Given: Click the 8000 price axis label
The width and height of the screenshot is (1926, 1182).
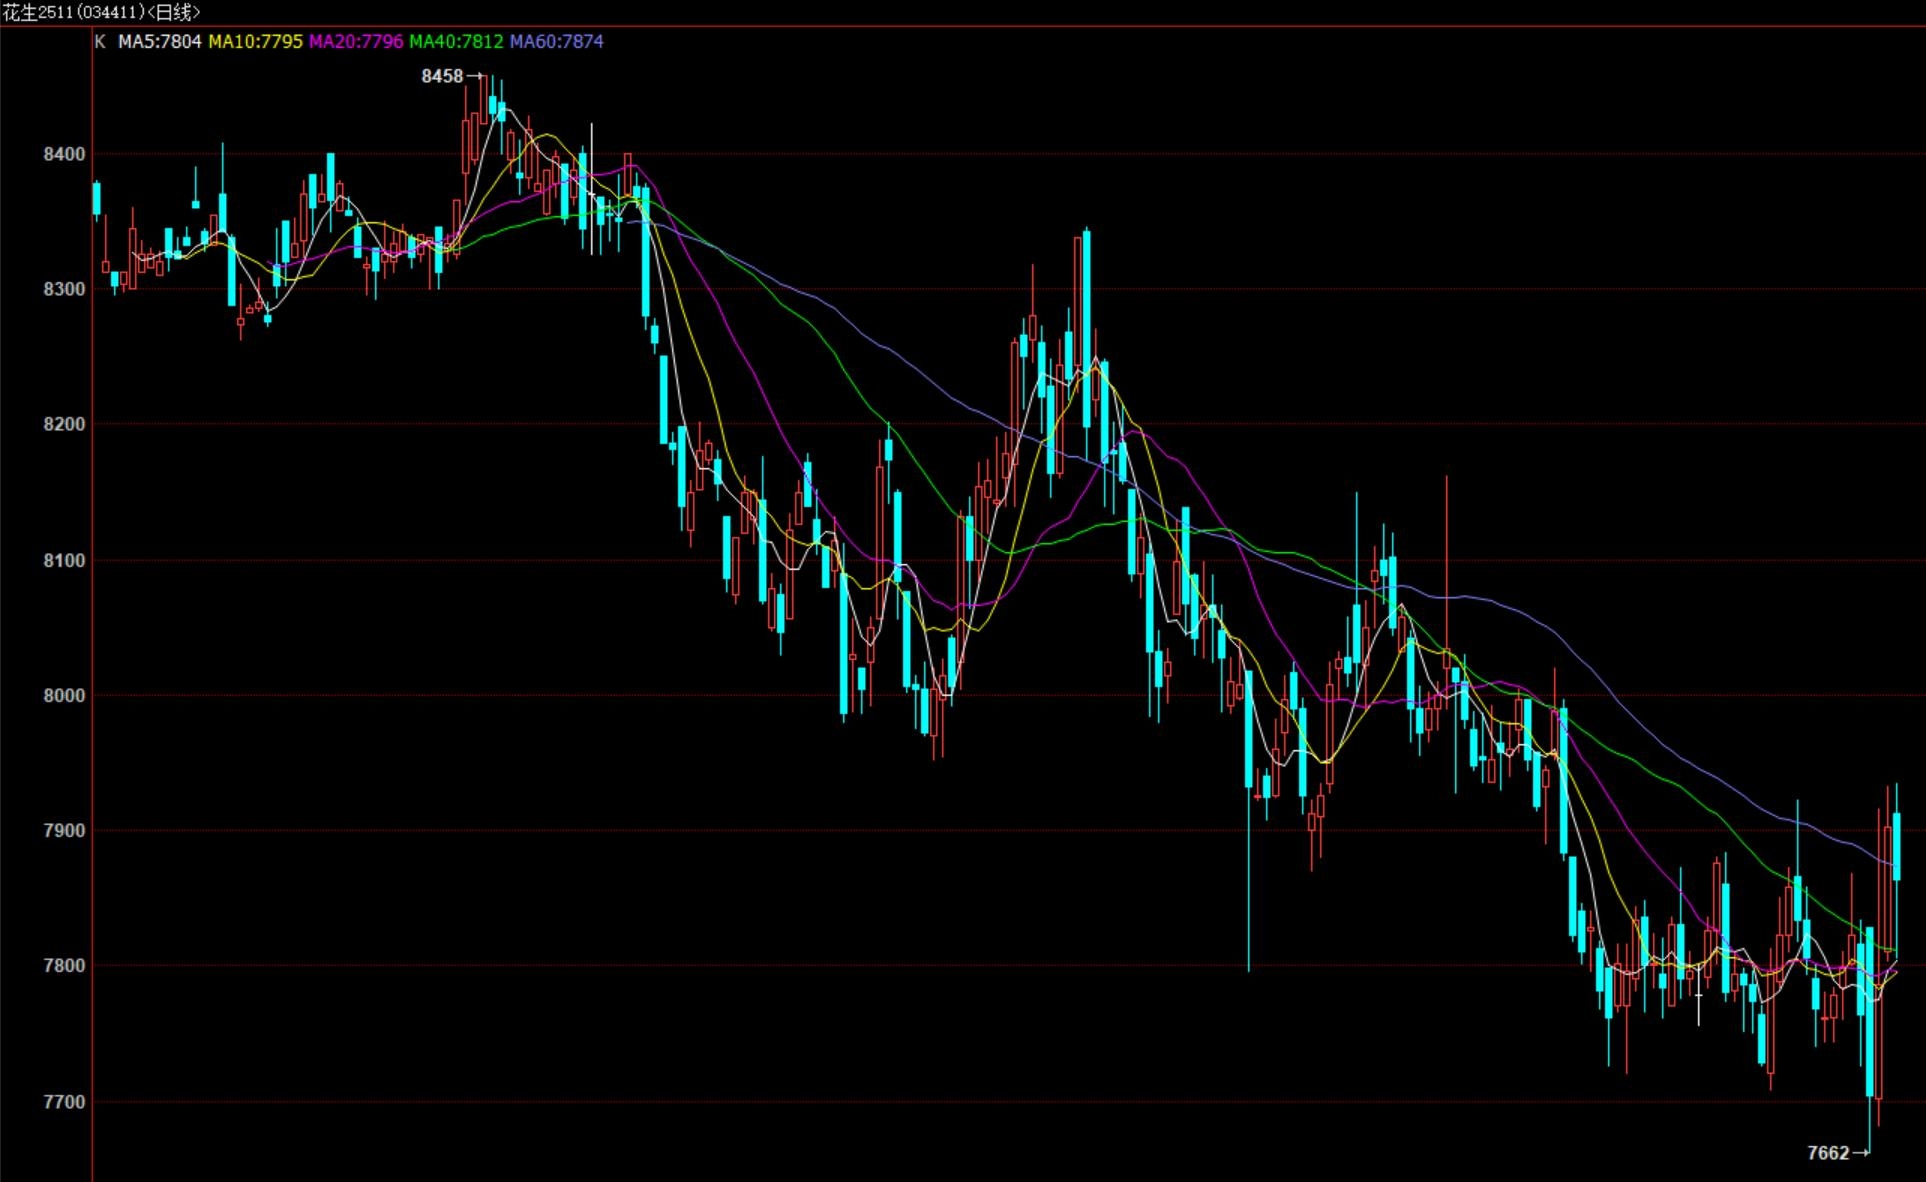Looking at the screenshot, I should click(64, 696).
